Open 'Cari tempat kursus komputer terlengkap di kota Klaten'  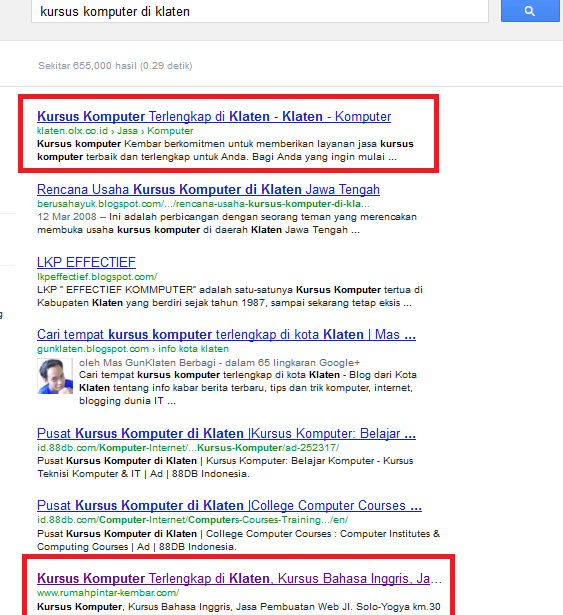pyautogui.click(x=226, y=334)
